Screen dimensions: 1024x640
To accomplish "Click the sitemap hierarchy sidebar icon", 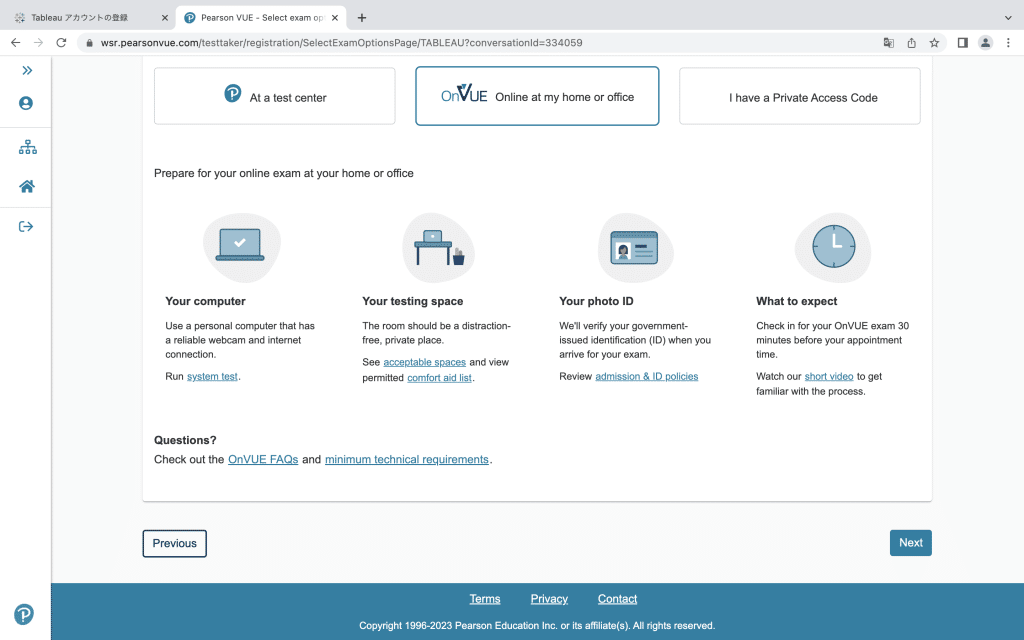I will [x=27, y=147].
